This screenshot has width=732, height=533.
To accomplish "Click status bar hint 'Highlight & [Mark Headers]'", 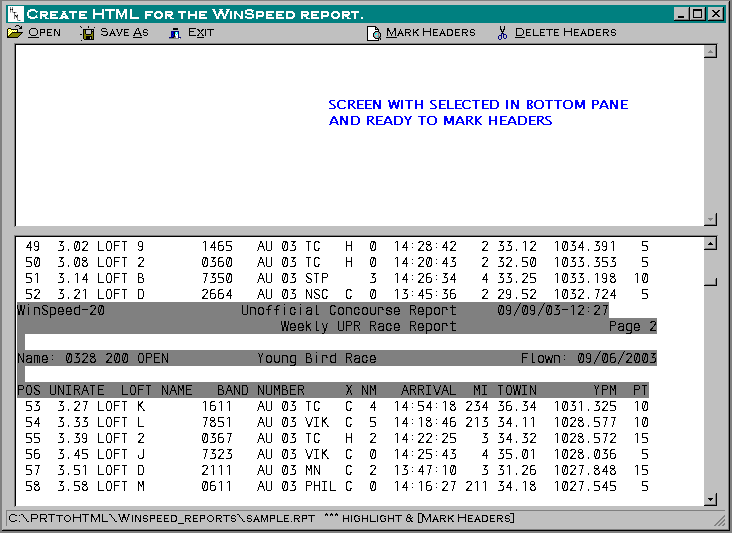I will pos(428,519).
